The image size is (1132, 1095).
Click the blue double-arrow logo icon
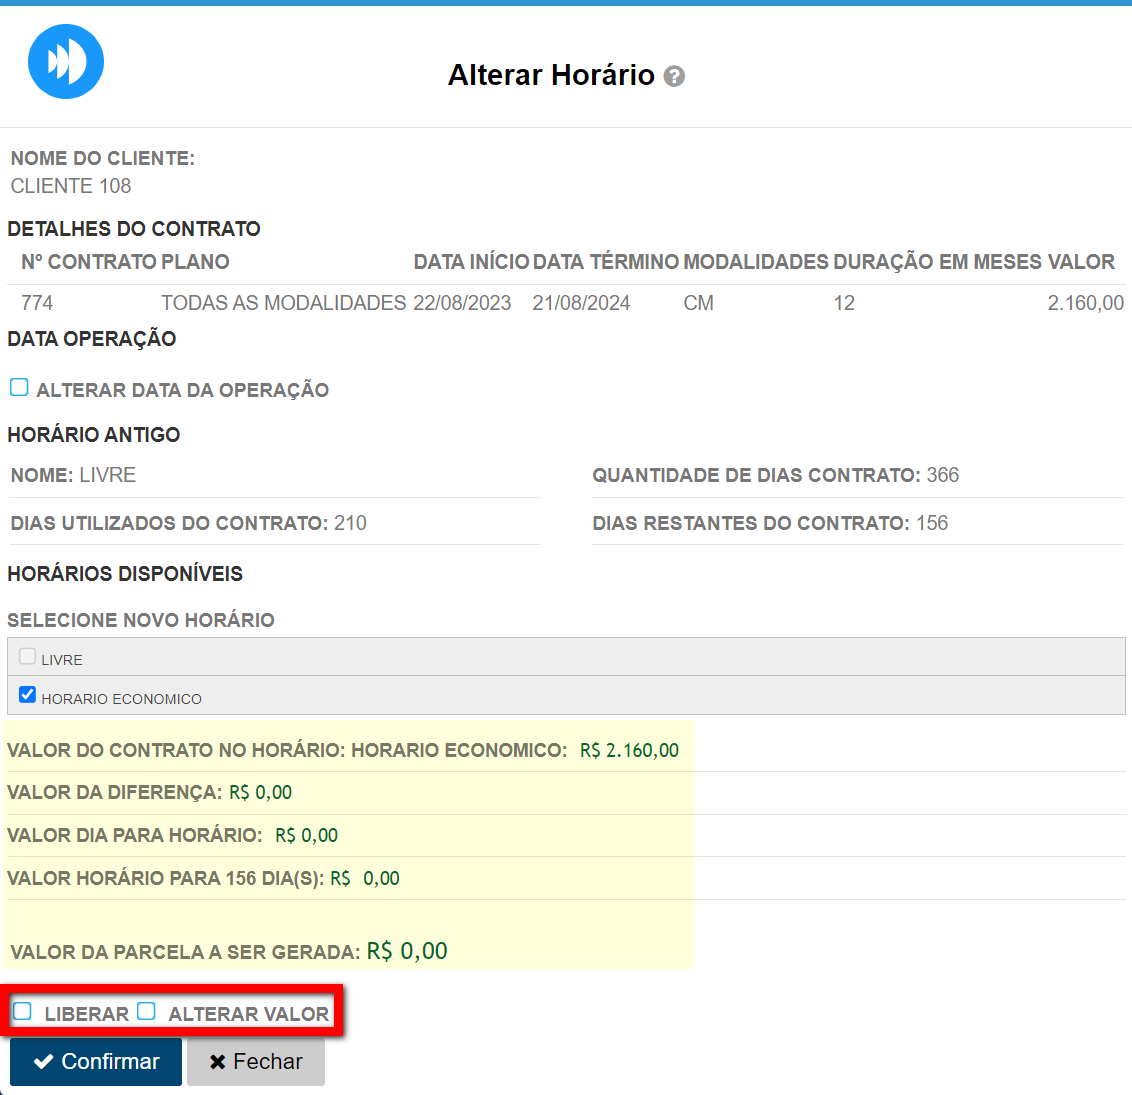click(66, 62)
